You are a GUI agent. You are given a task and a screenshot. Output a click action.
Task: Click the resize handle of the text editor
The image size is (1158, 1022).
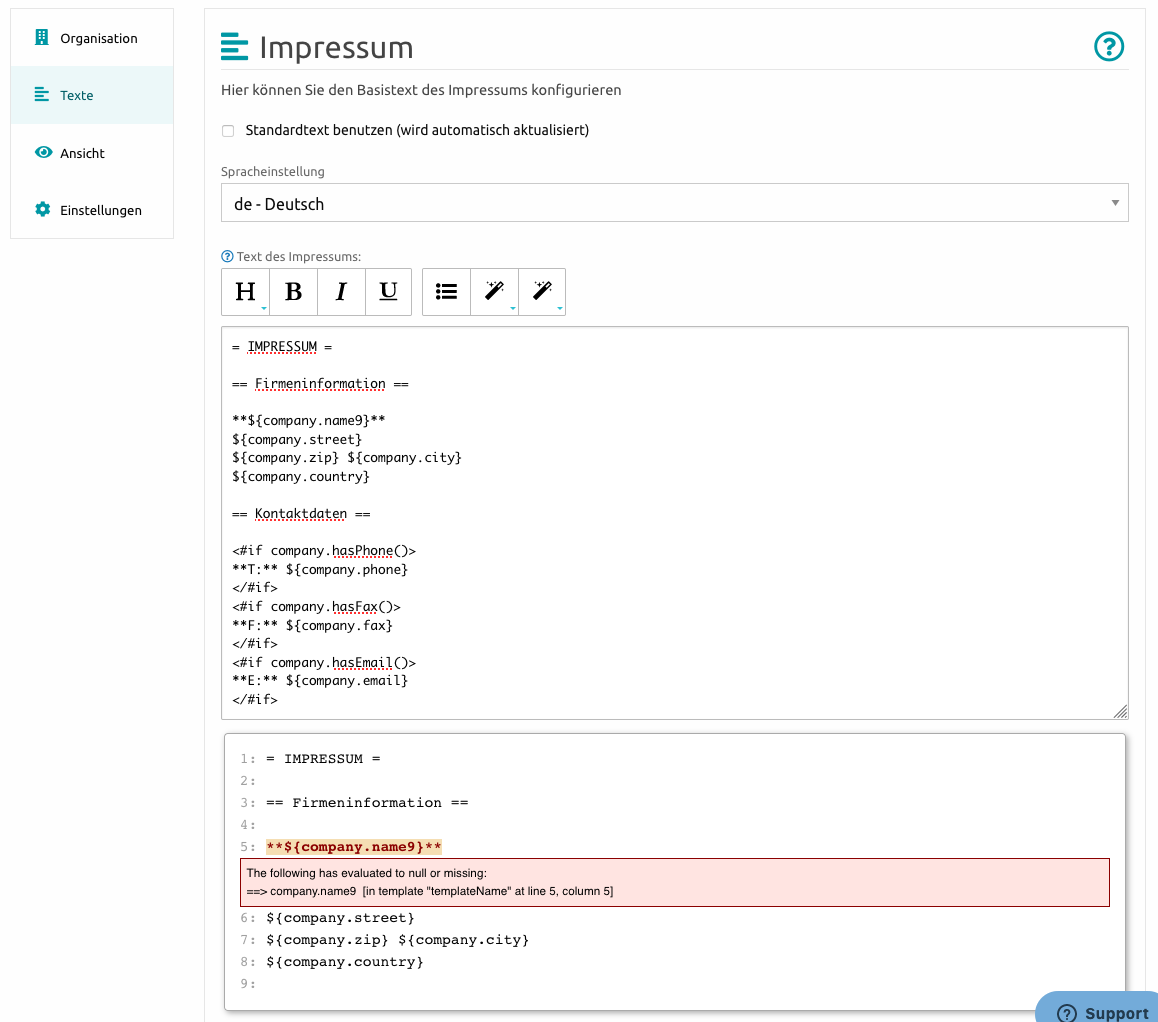1120,711
